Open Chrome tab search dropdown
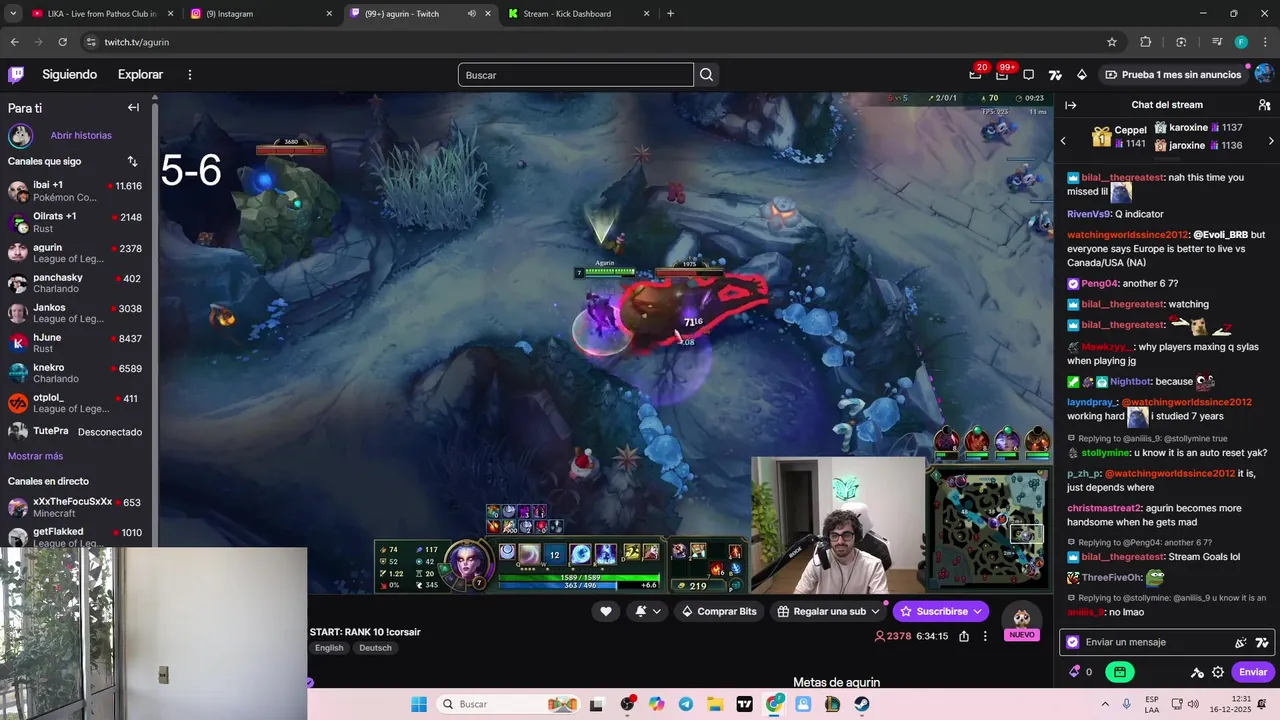This screenshot has height=720, width=1280. [x=13, y=14]
